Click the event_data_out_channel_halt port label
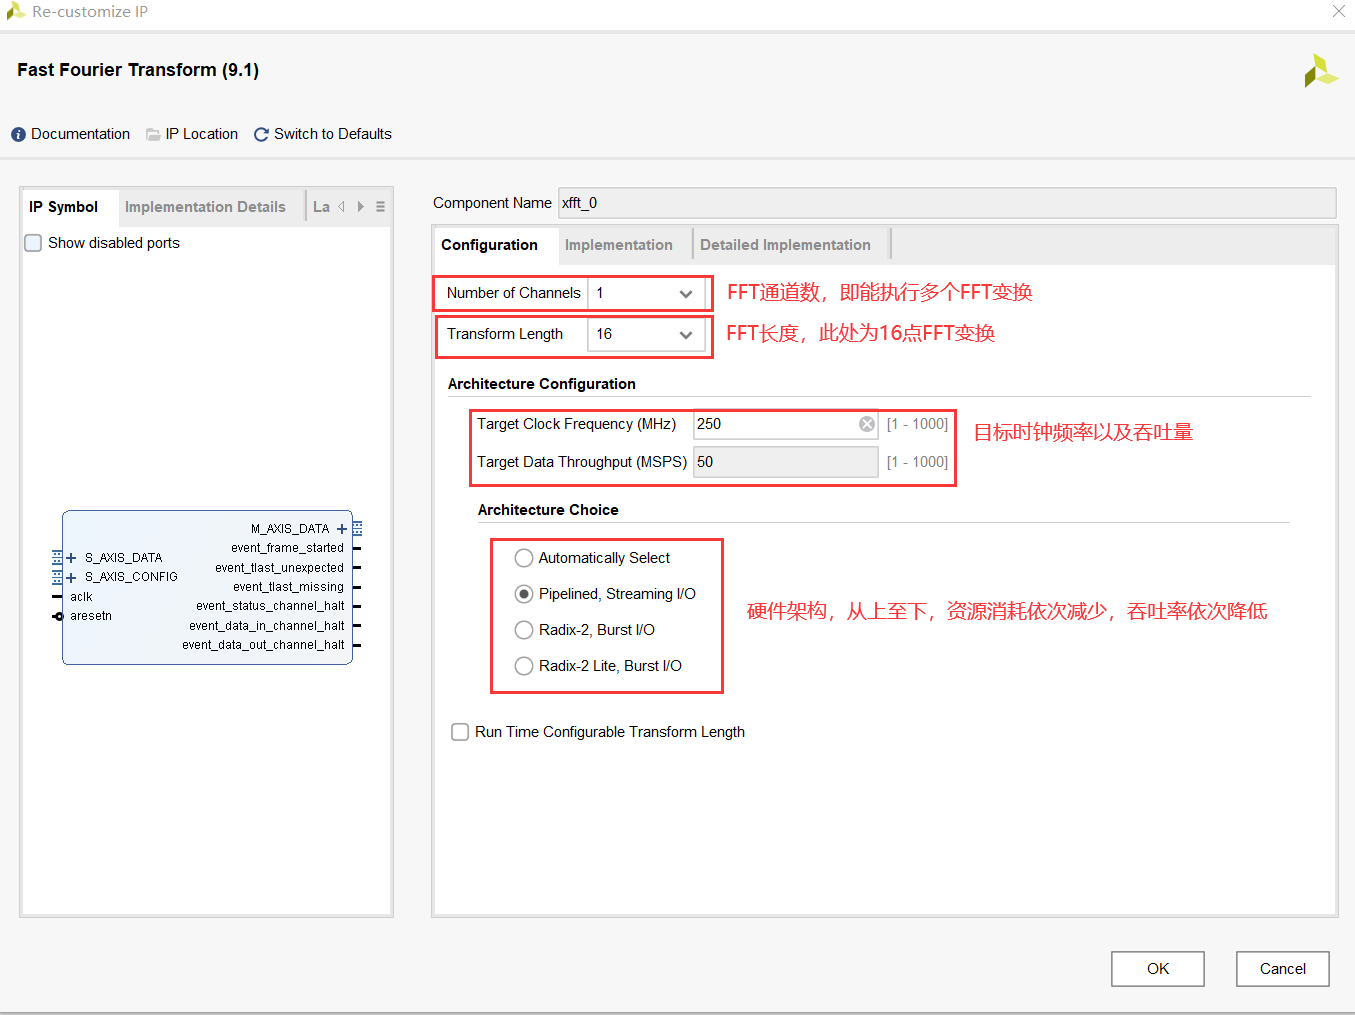The width and height of the screenshot is (1355, 1015). (x=263, y=645)
